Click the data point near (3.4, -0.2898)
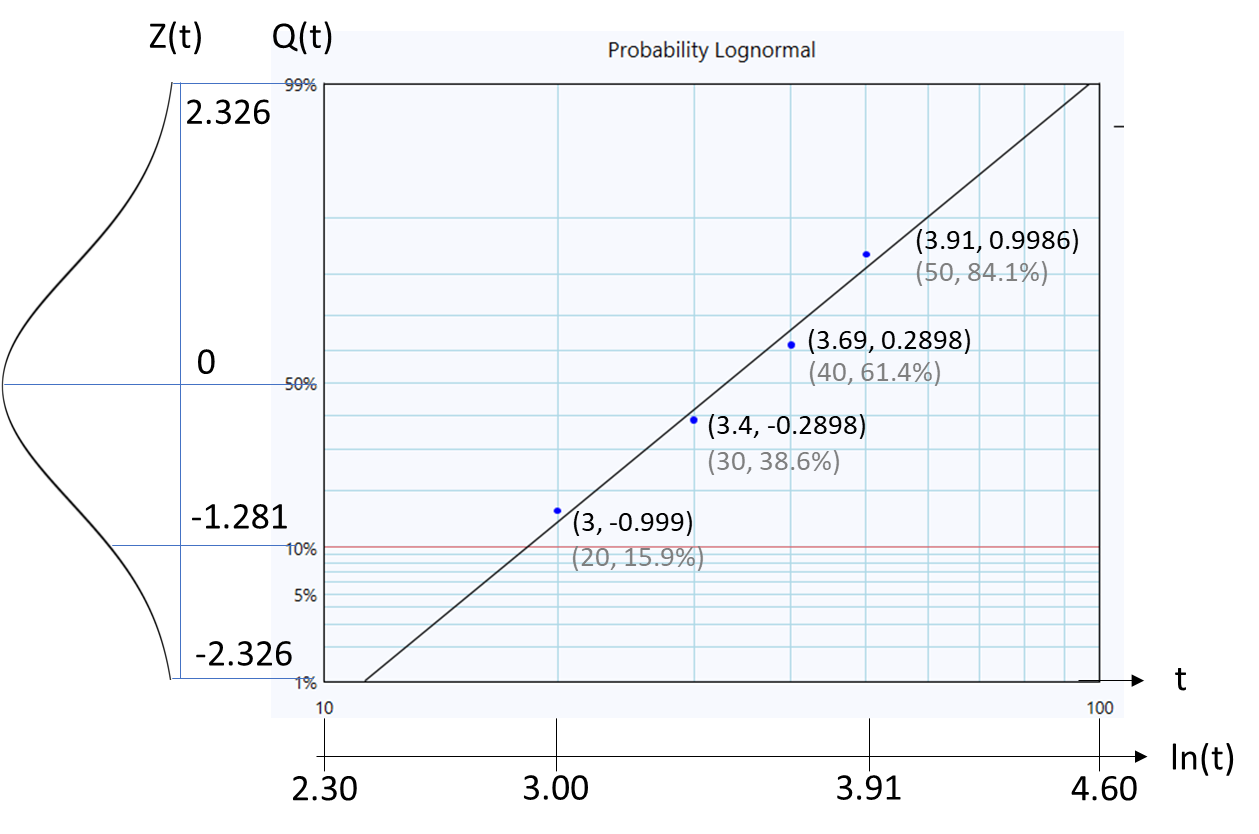 694,420
